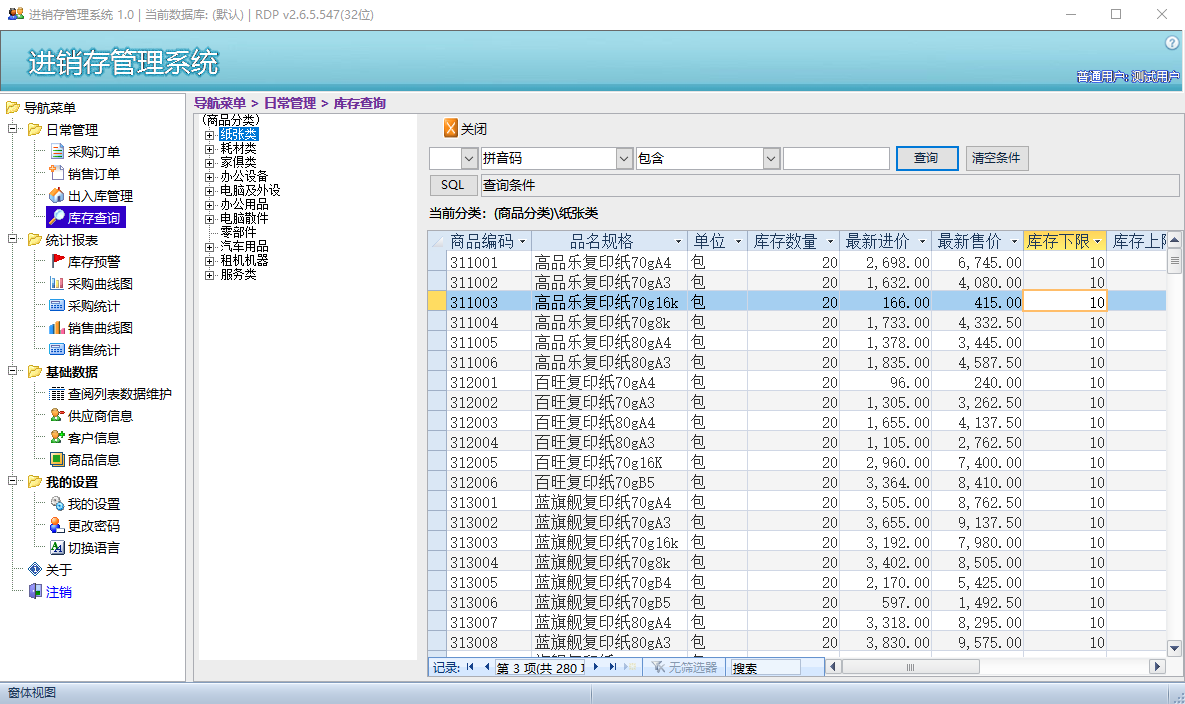Click the 查询 search button
This screenshot has width=1185, height=704.
tap(926, 159)
